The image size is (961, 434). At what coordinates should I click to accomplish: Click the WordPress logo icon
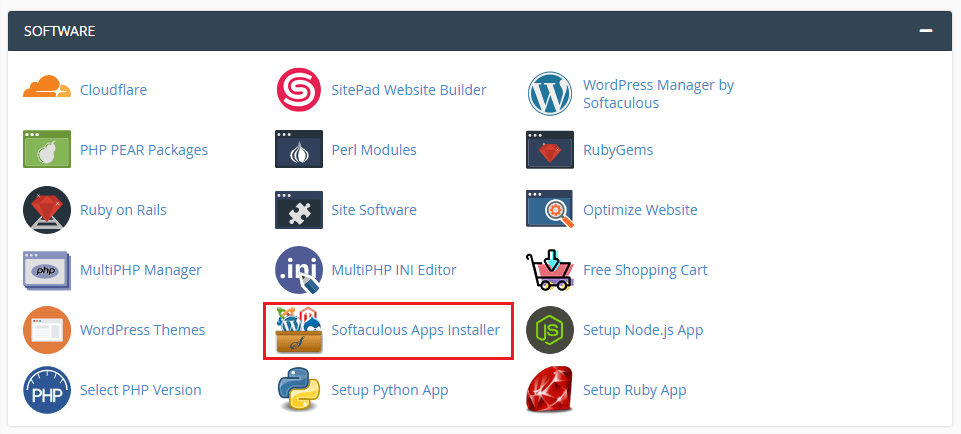550,94
